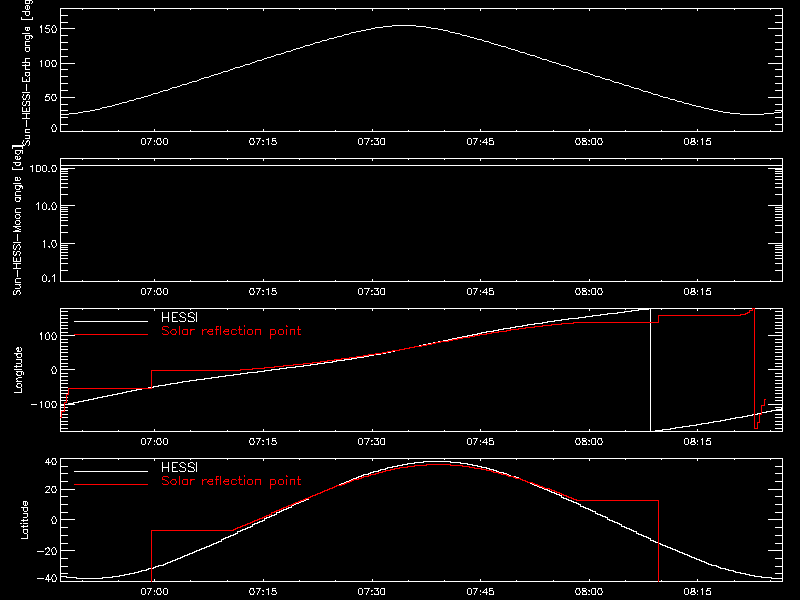
Task: Click 07:45 label under Longitude plot
Action: pos(480,442)
